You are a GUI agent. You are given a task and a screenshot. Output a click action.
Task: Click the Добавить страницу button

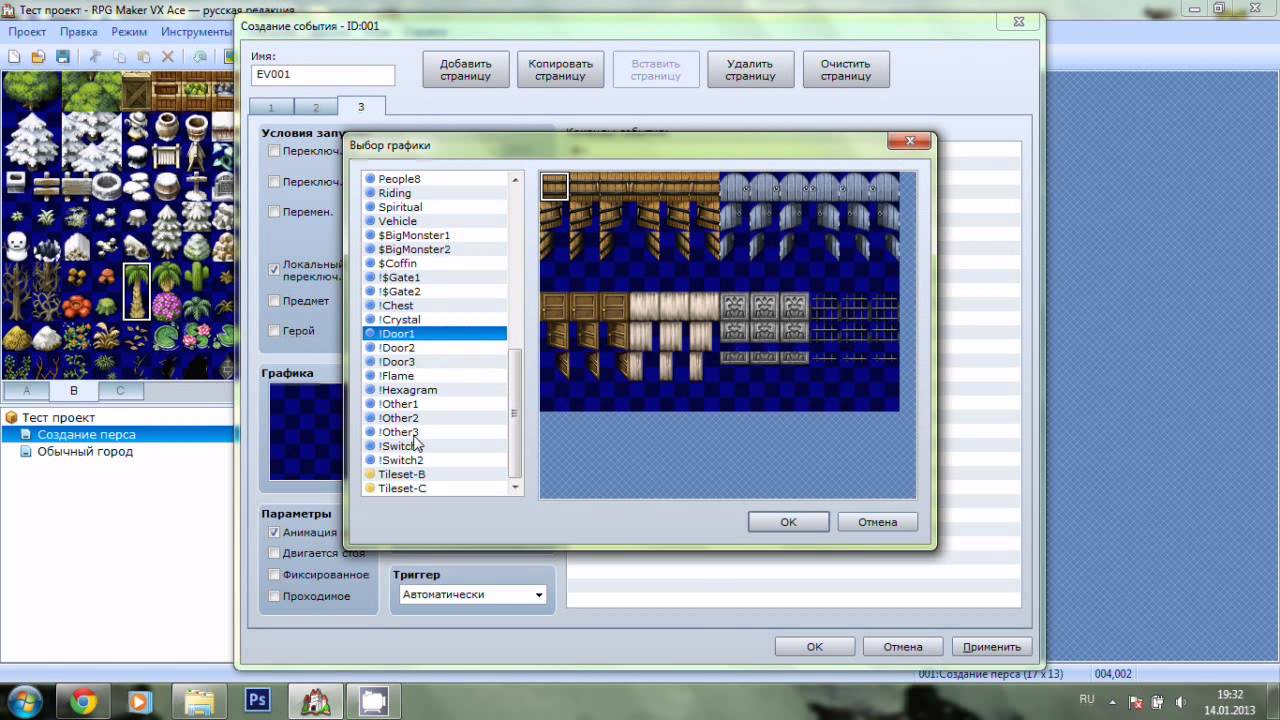(466, 69)
